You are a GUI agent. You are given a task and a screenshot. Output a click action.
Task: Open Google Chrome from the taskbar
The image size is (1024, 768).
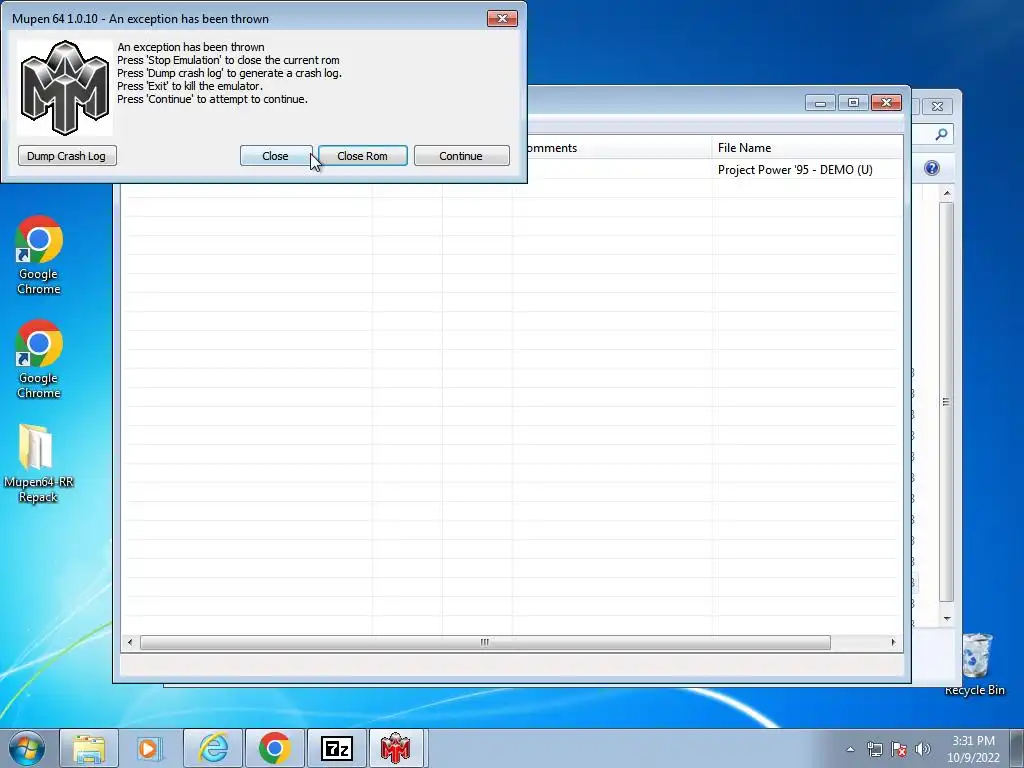274,748
